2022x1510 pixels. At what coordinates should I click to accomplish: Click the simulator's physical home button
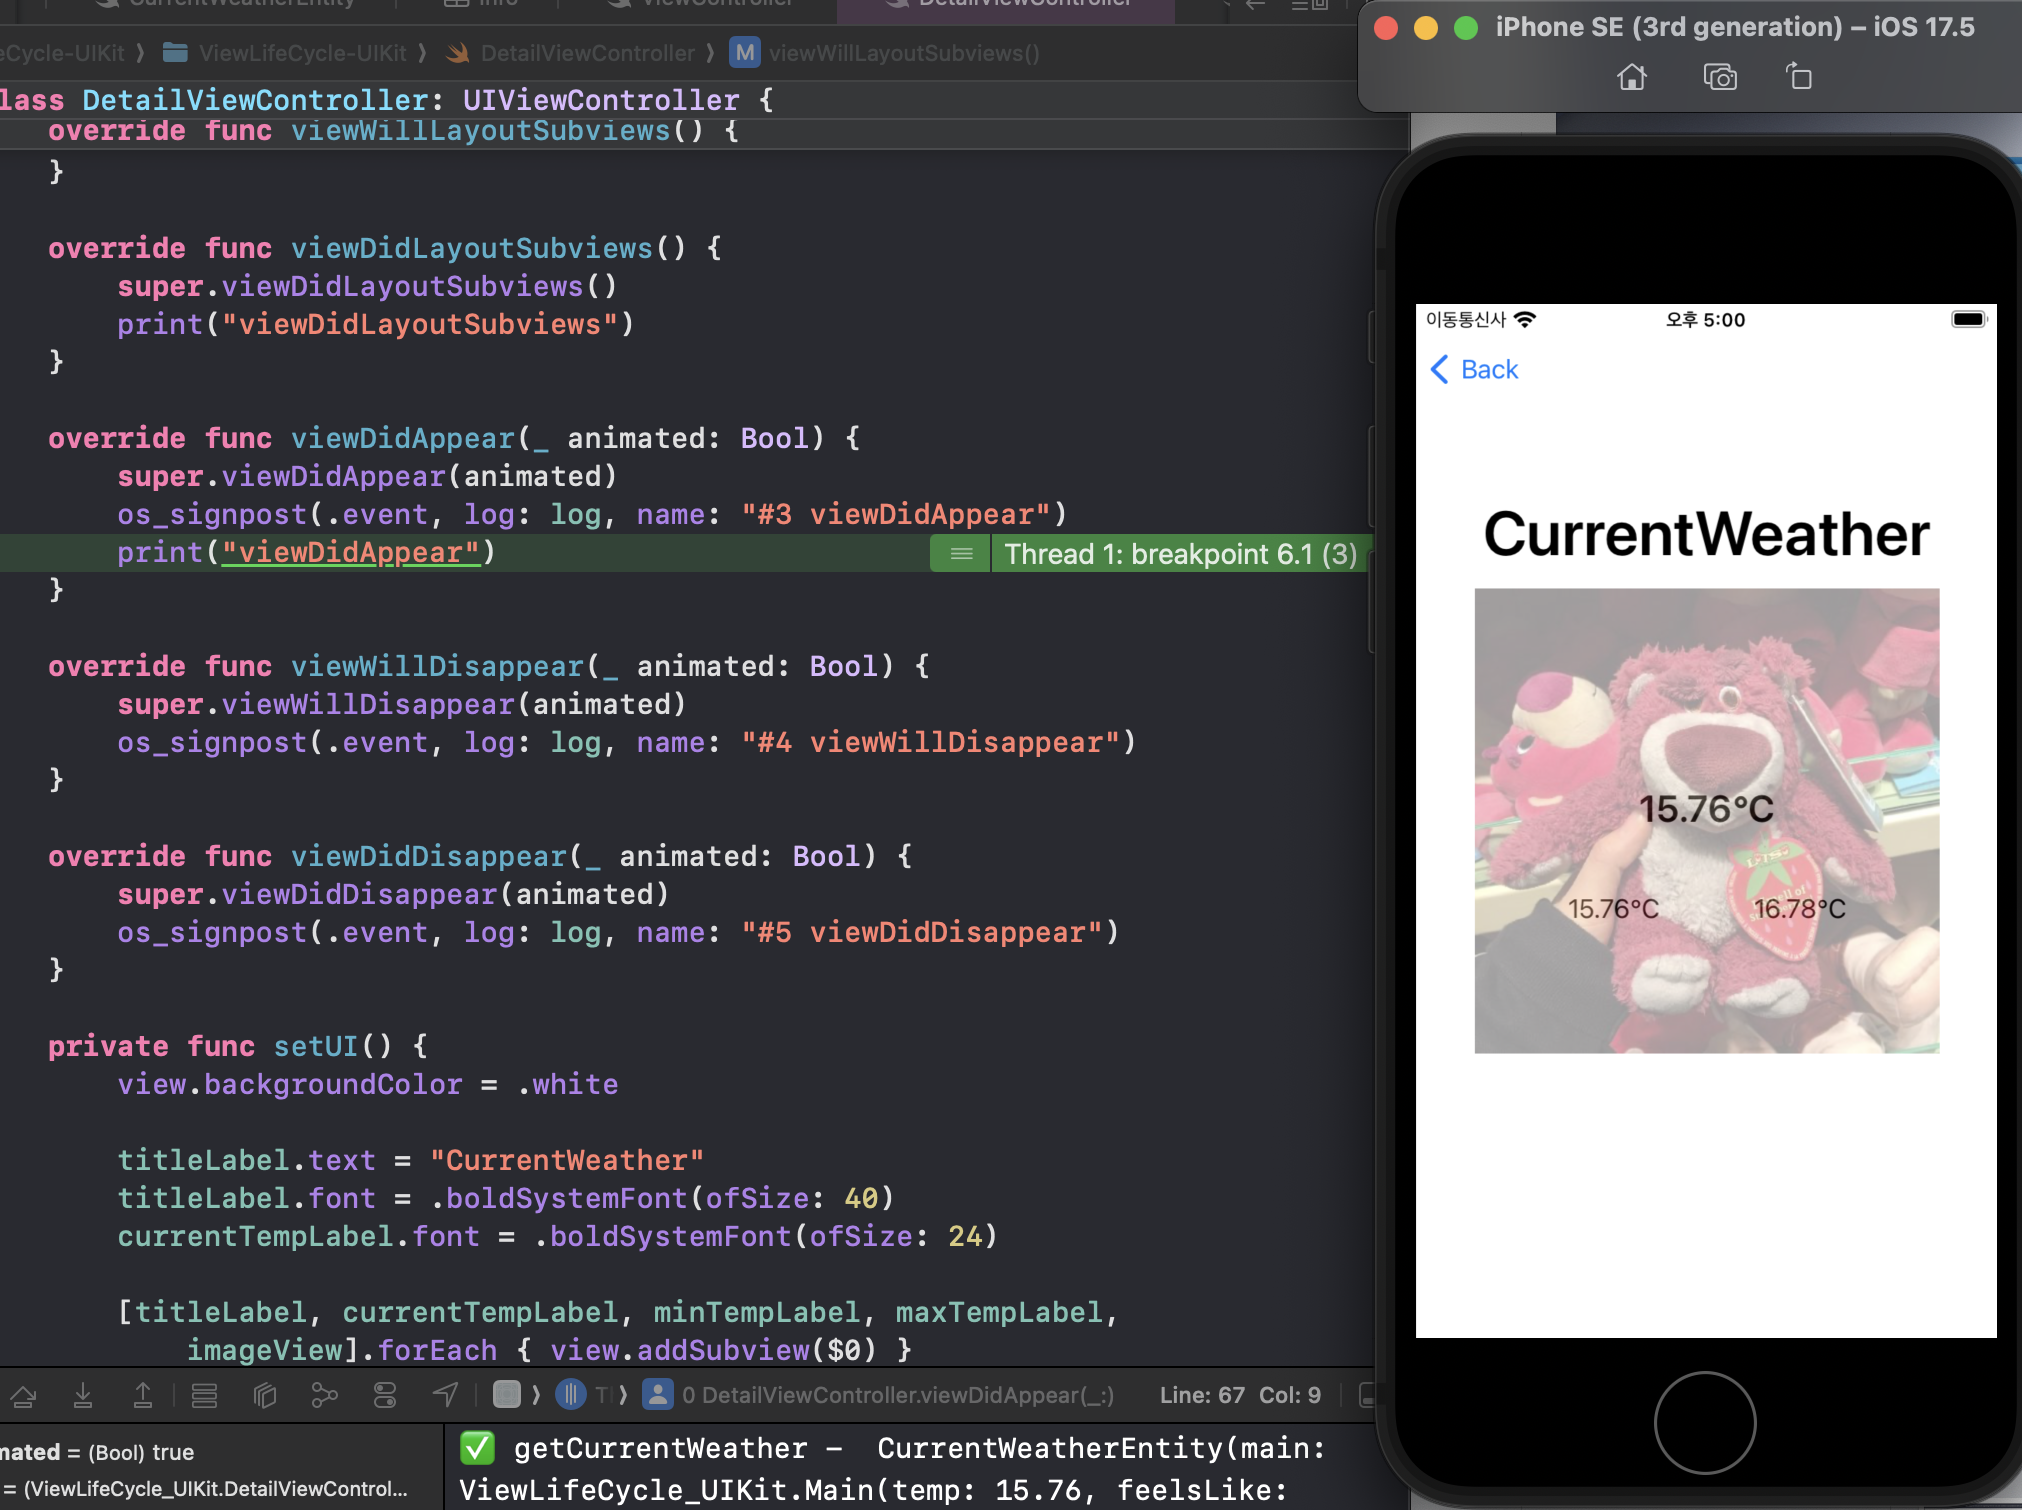1704,1422
